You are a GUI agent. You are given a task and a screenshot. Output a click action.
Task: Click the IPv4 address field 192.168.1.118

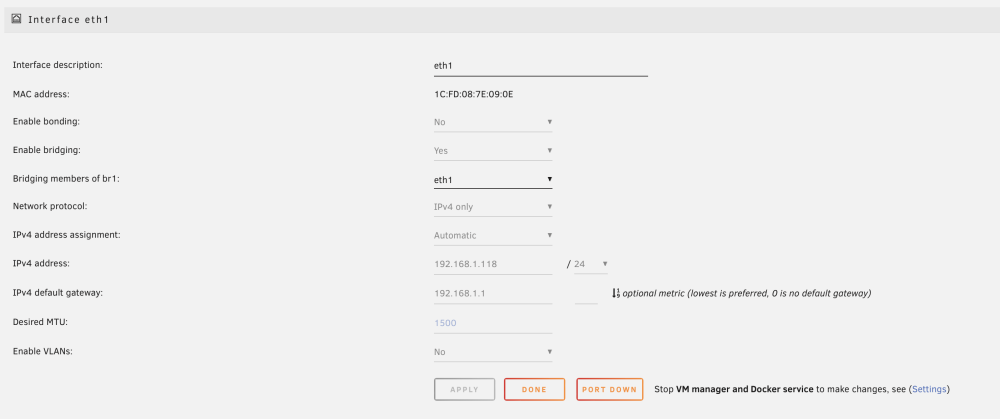point(493,264)
